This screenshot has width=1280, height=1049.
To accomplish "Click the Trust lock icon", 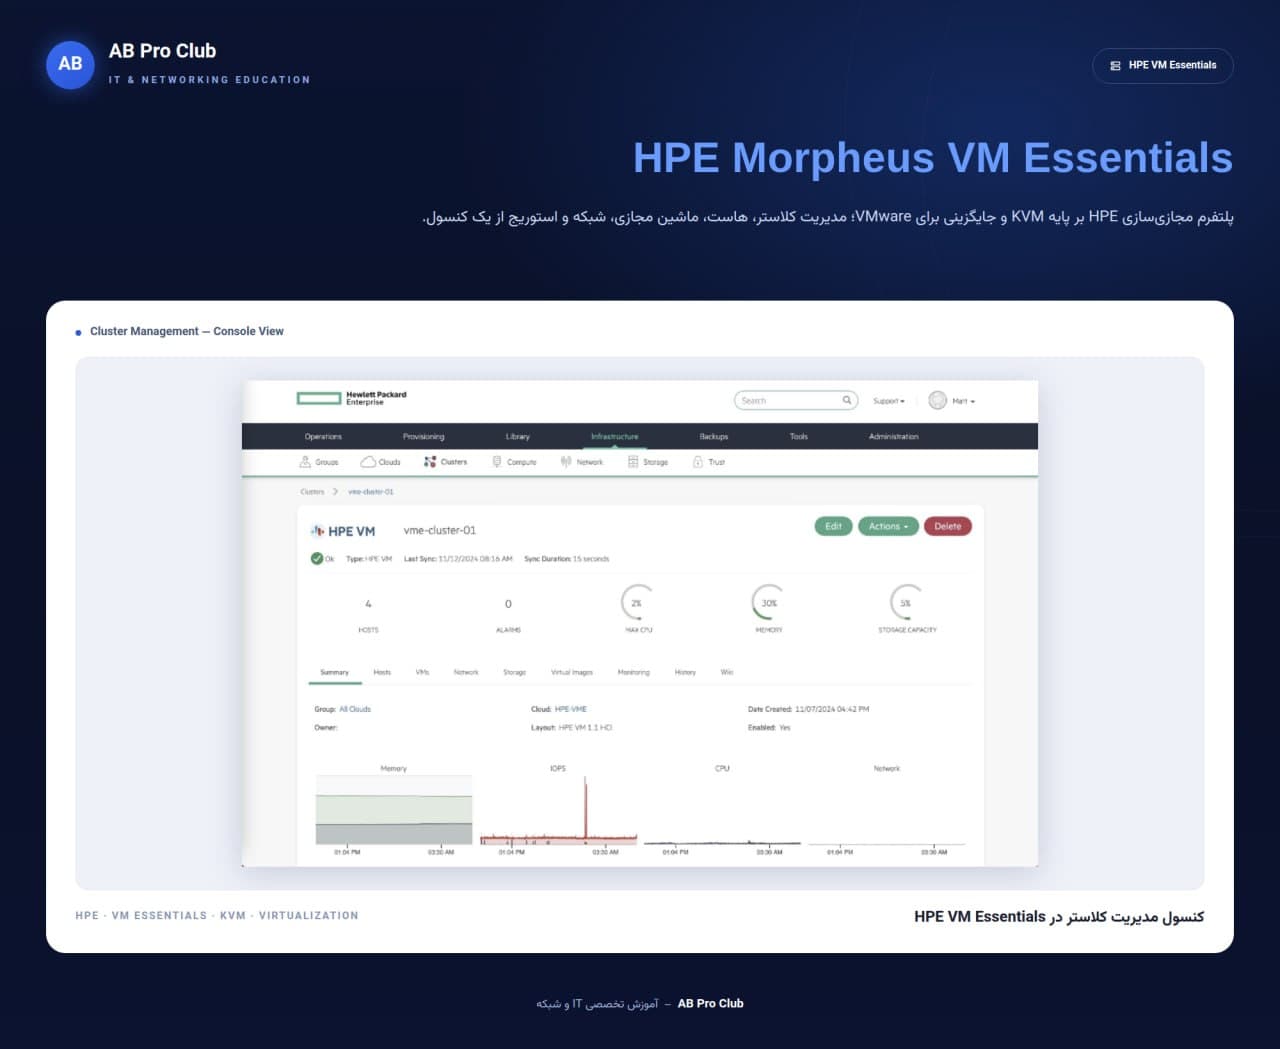I will pyautogui.click(x=698, y=462).
